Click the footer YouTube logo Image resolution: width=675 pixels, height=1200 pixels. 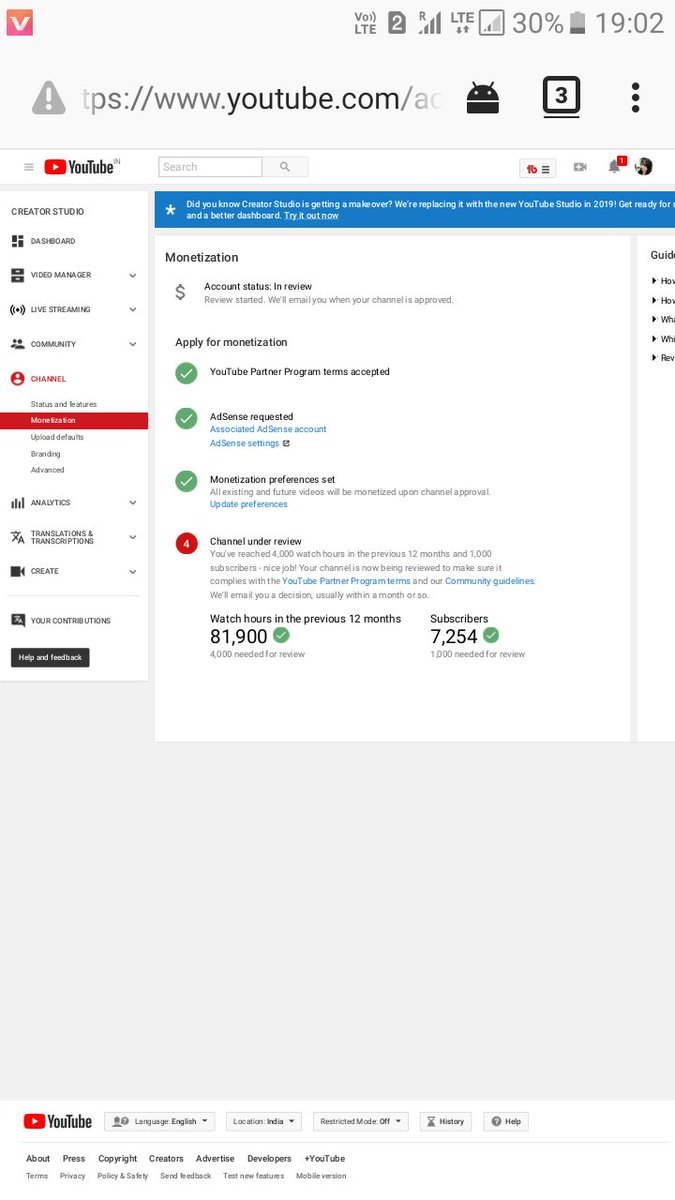(58, 1121)
